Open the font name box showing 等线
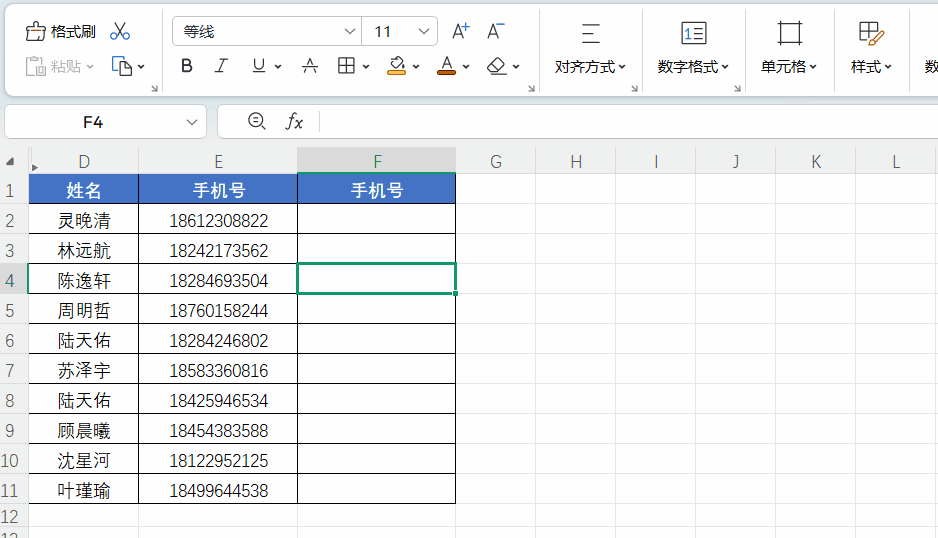 point(267,32)
